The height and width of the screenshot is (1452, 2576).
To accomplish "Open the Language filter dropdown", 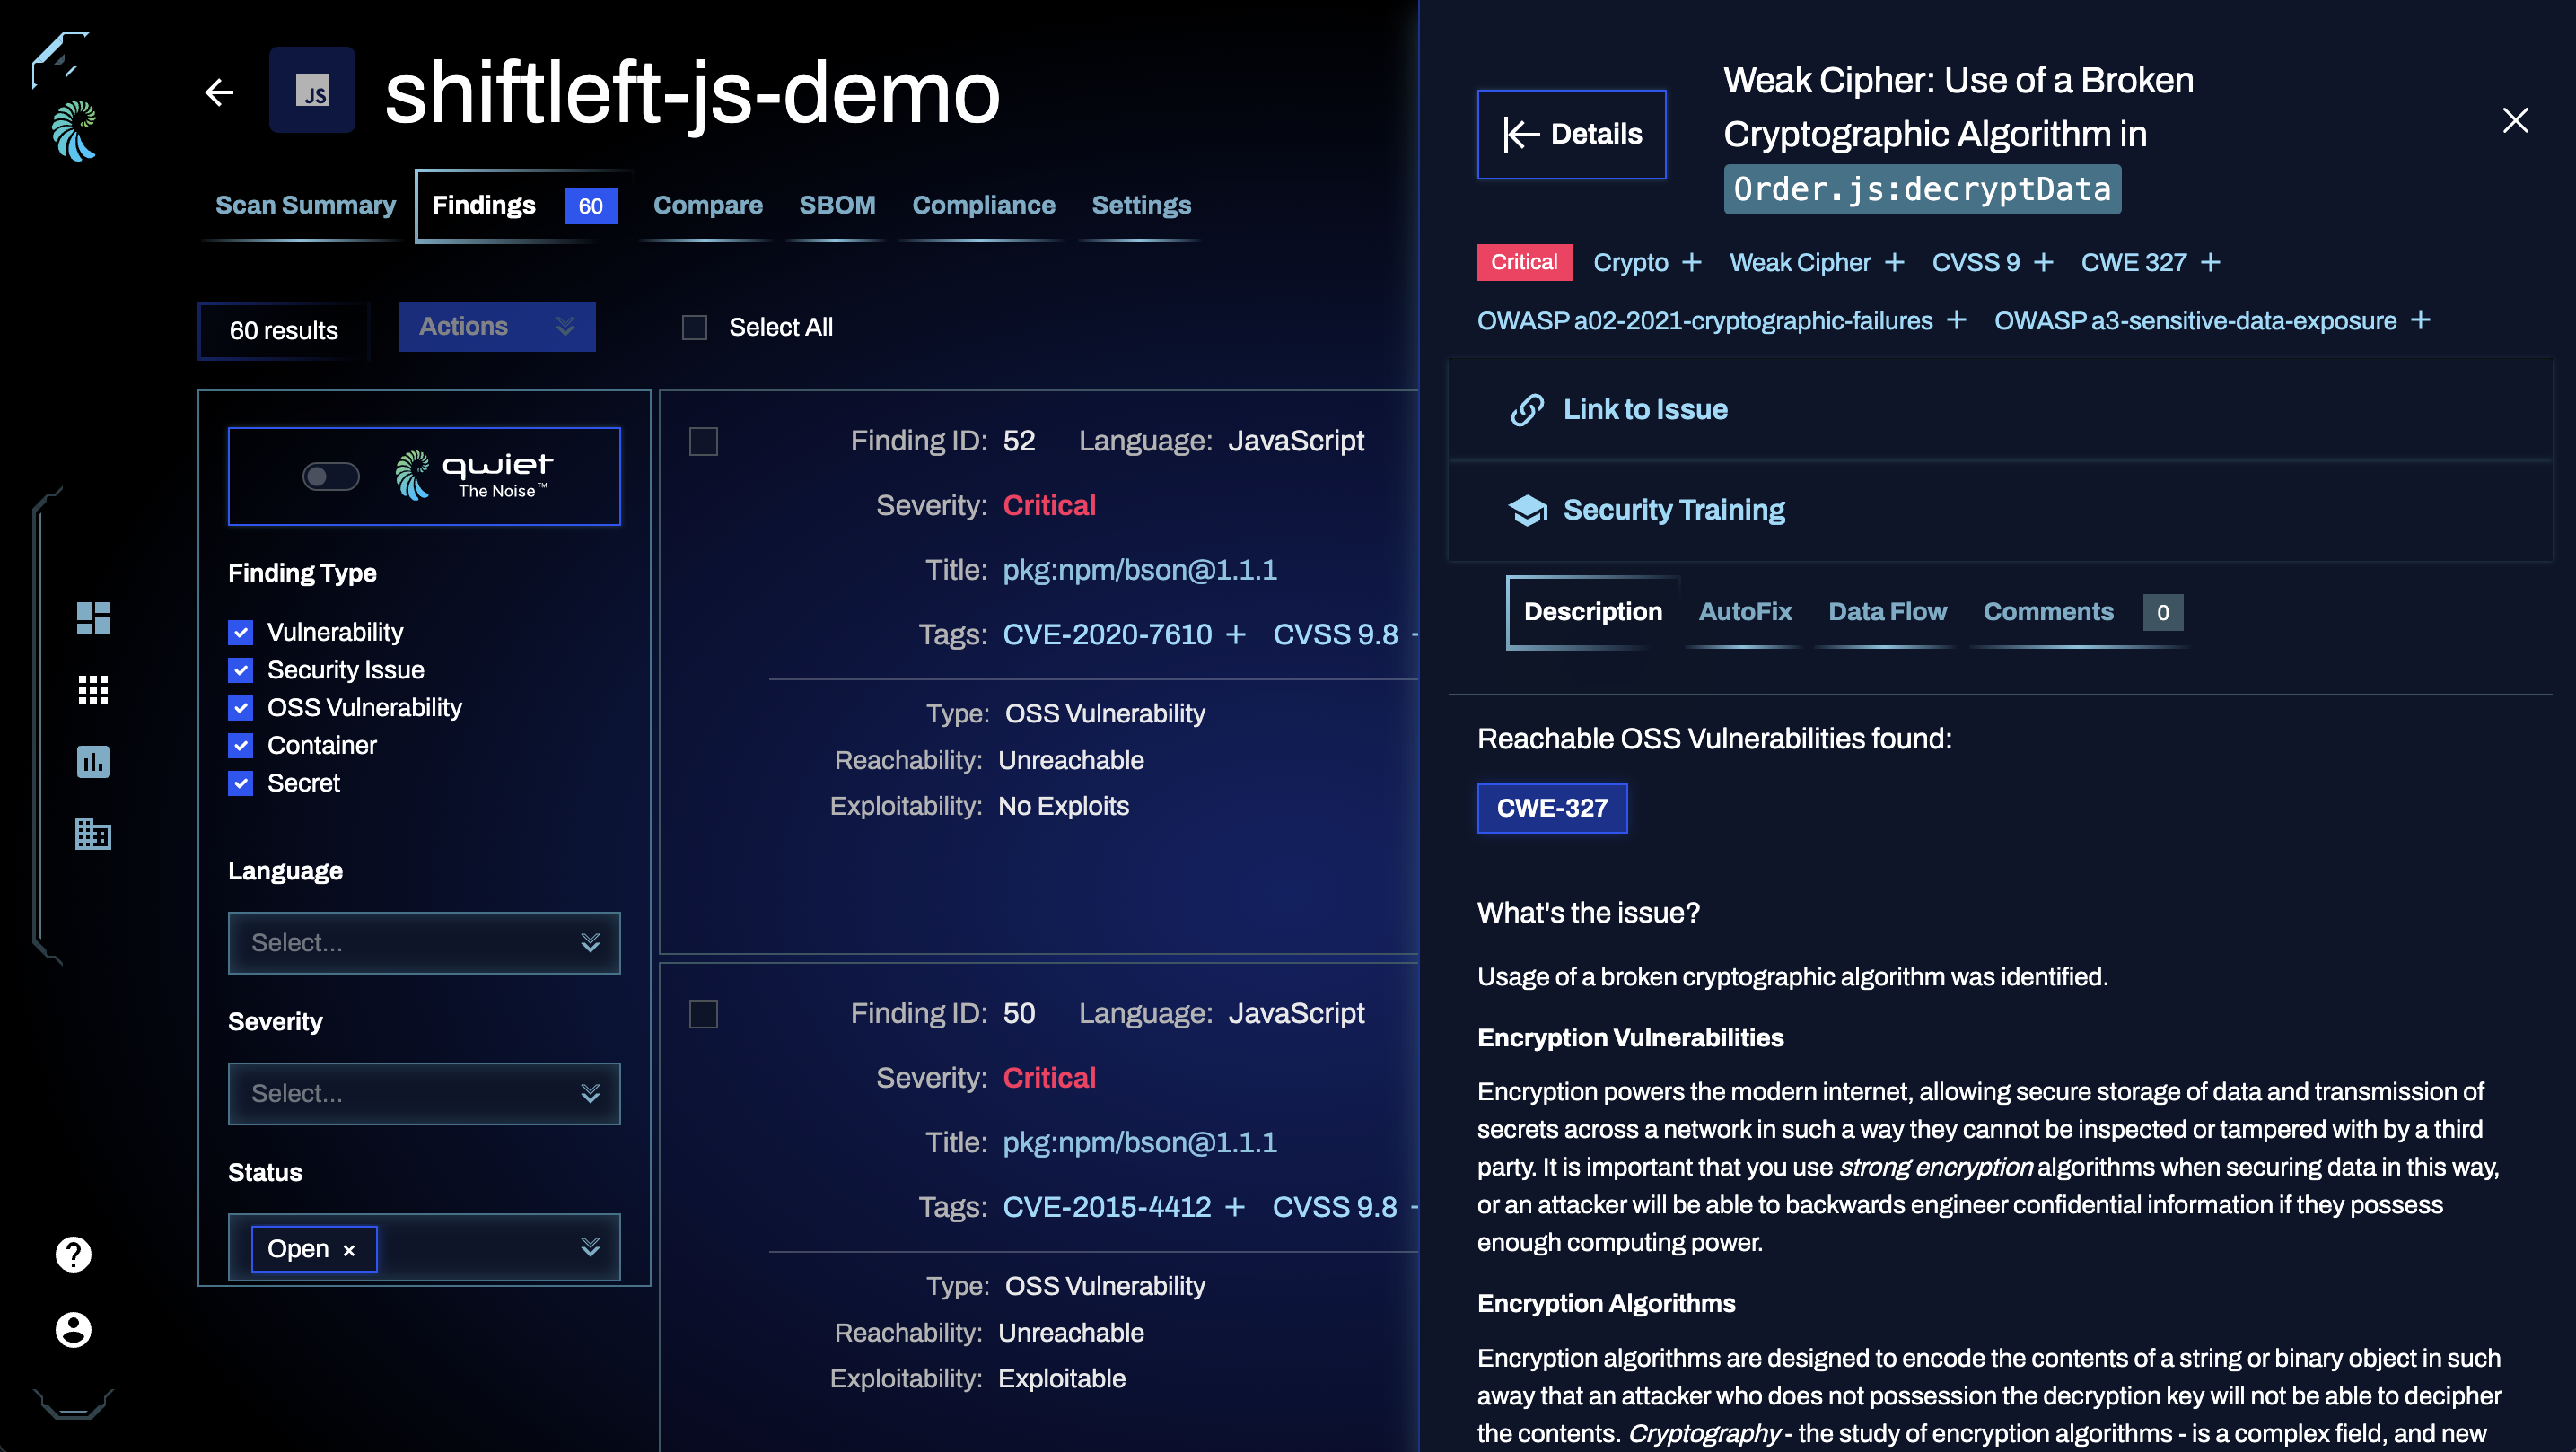I will [424, 943].
